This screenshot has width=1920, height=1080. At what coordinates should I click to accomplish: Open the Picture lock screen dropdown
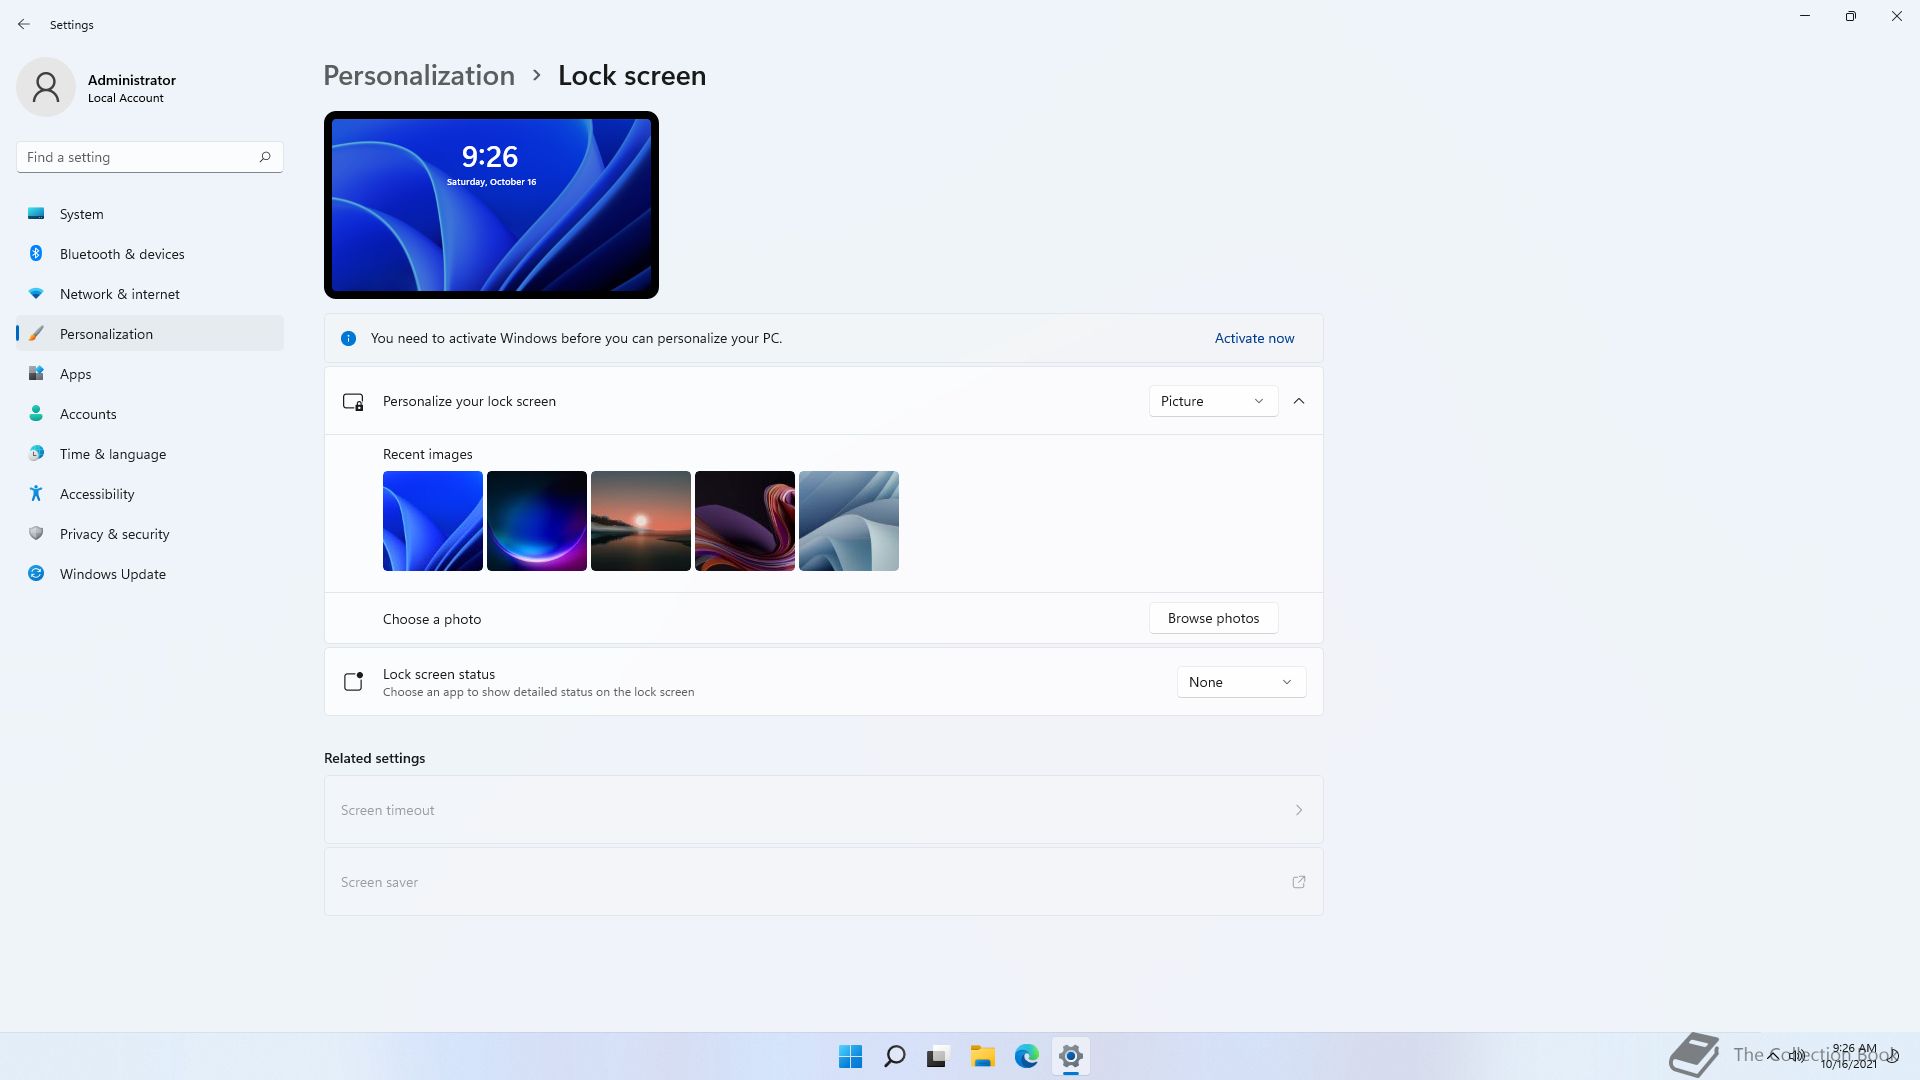pyautogui.click(x=1213, y=401)
